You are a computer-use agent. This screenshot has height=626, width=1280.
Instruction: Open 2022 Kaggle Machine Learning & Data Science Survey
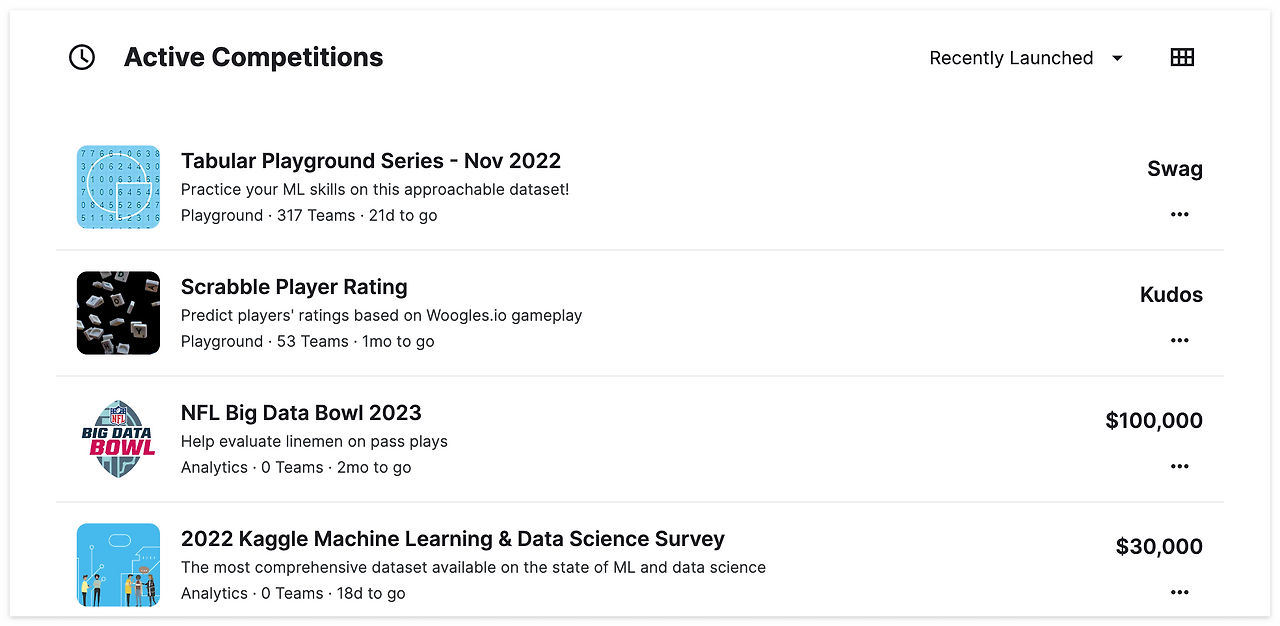click(452, 539)
